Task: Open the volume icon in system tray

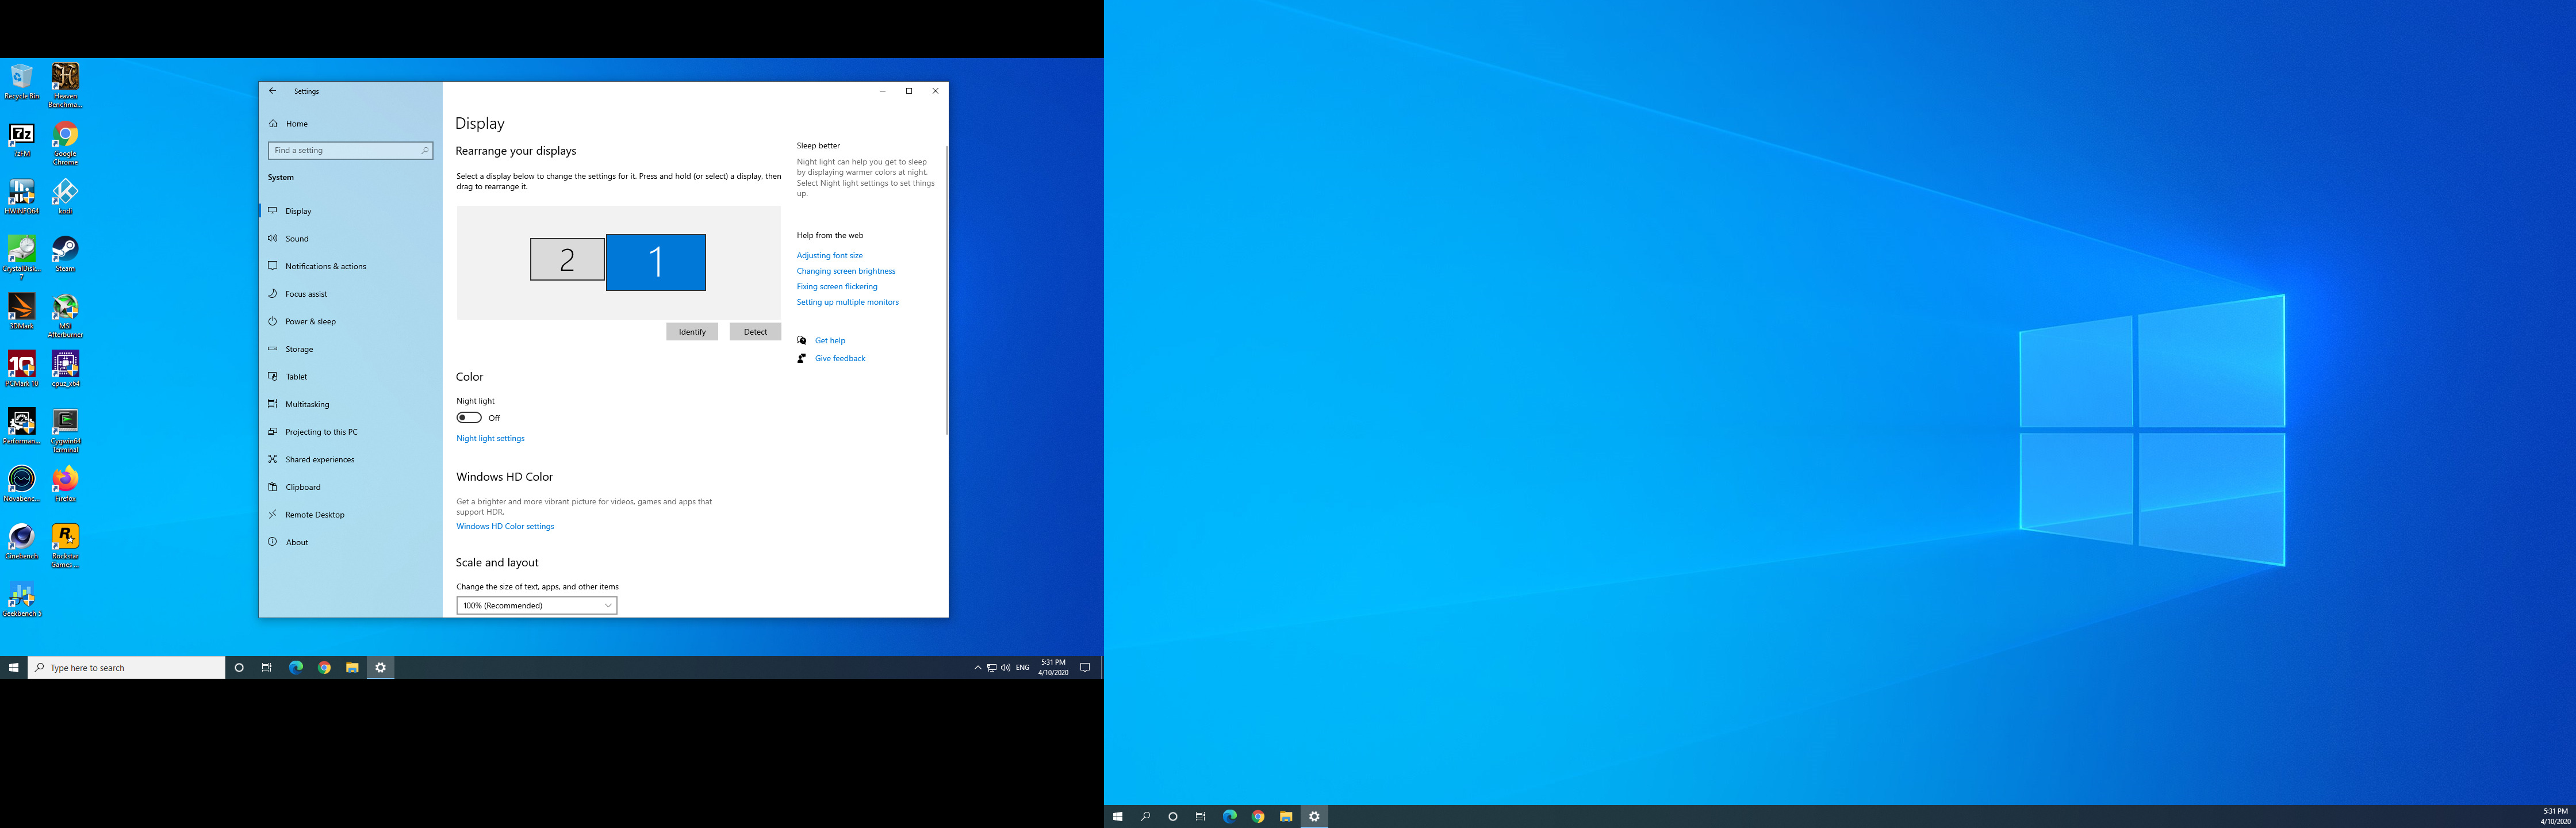Action: coord(1005,668)
